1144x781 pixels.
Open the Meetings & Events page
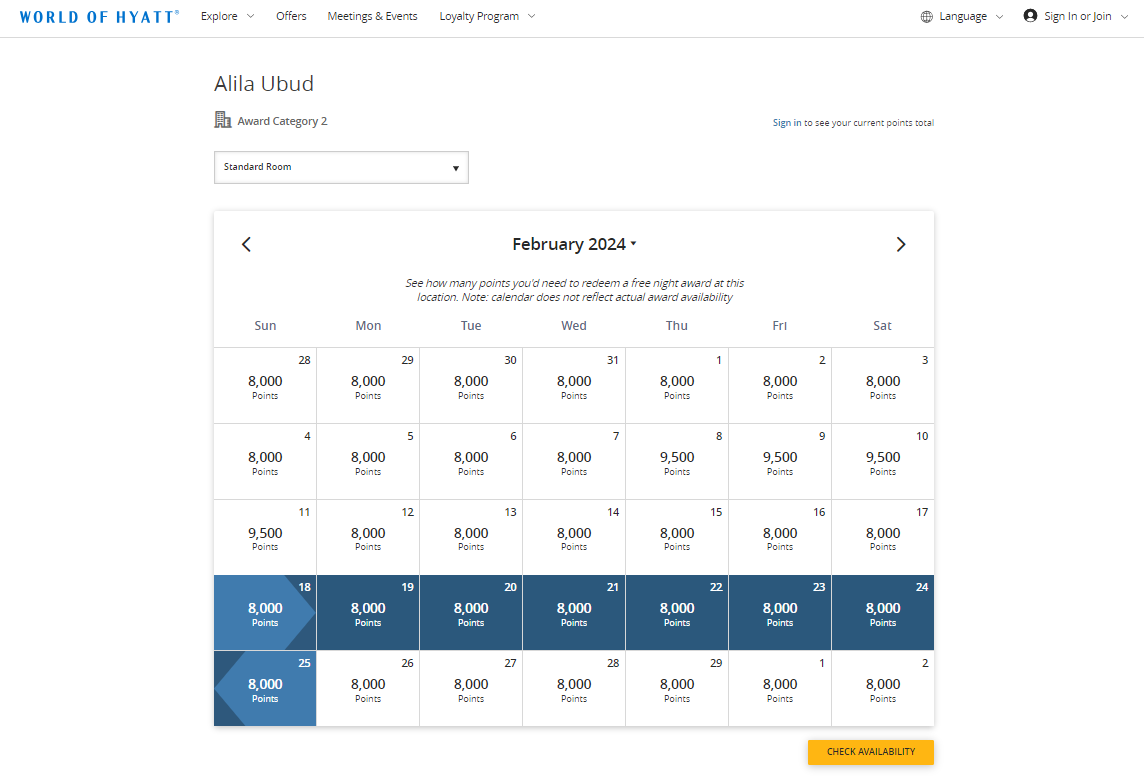[x=372, y=16]
